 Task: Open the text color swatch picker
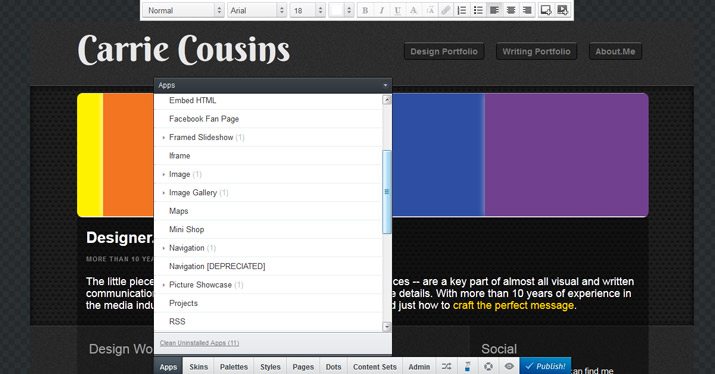tap(341, 10)
